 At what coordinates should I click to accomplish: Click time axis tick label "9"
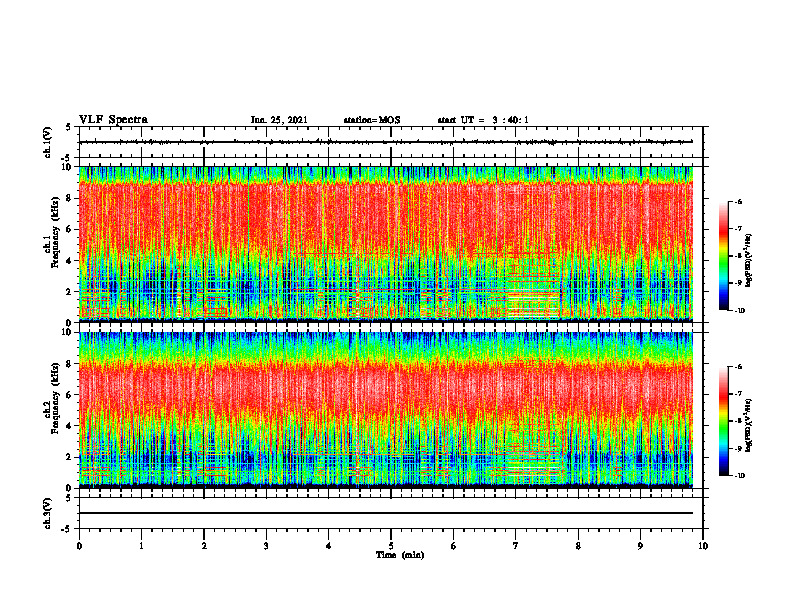pos(640,546)
